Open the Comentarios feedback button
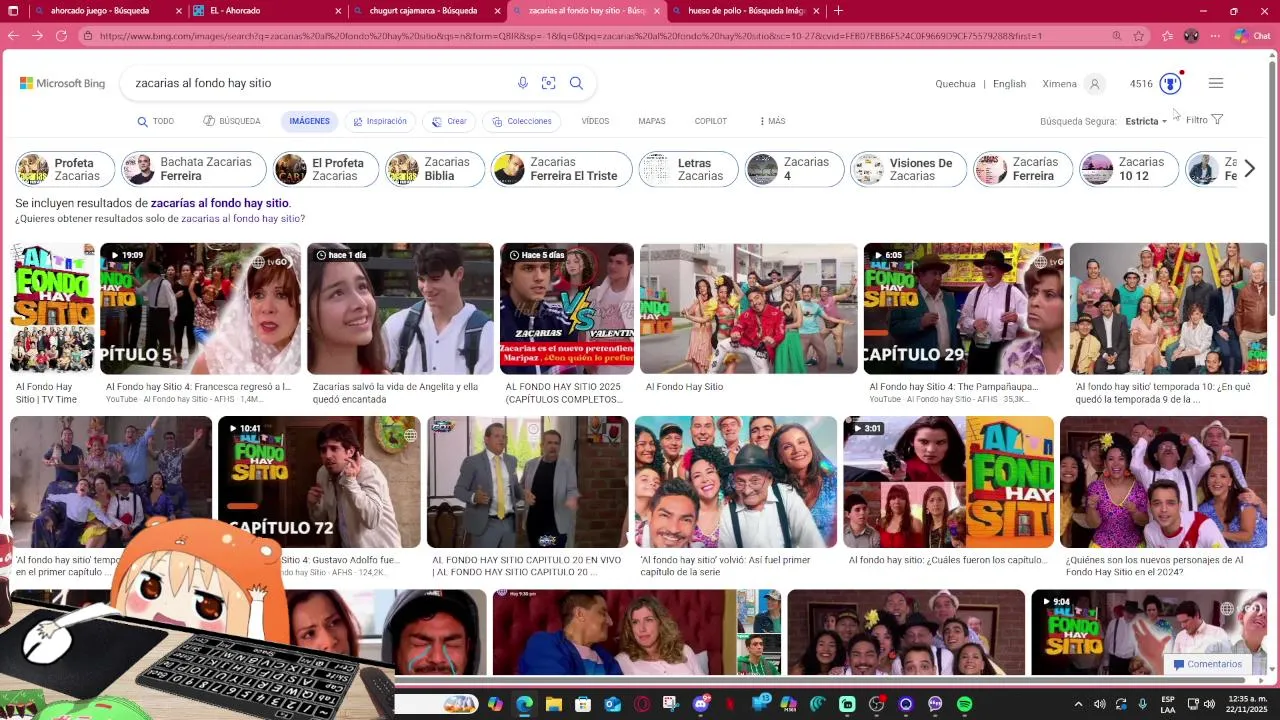The image size is (1280, 720). tap(1208, 664)
